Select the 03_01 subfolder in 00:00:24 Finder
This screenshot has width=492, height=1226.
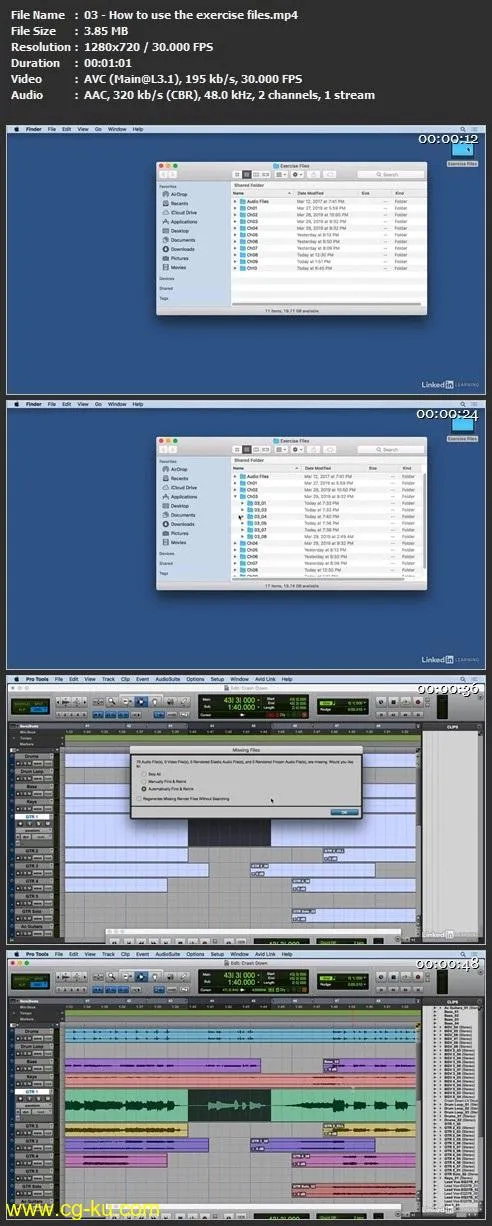pyautogui.click(x=255, y=502)
